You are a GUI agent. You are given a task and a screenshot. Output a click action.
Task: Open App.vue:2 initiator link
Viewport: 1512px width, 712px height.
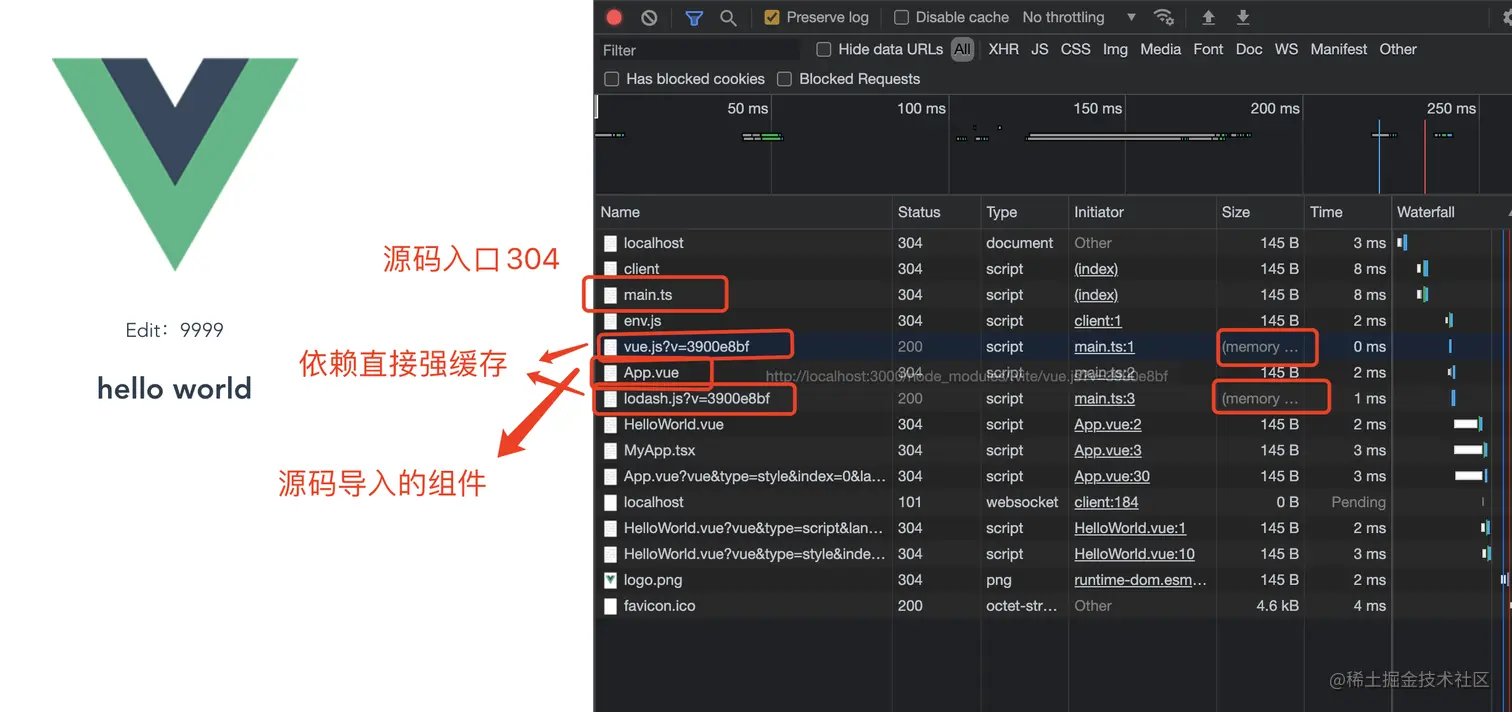[x=1108, y=424]
